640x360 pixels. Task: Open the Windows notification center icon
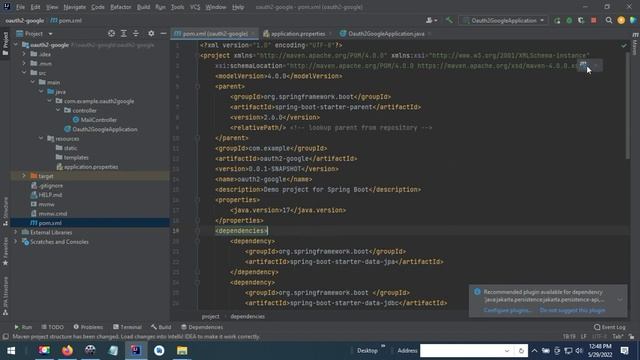624,351
